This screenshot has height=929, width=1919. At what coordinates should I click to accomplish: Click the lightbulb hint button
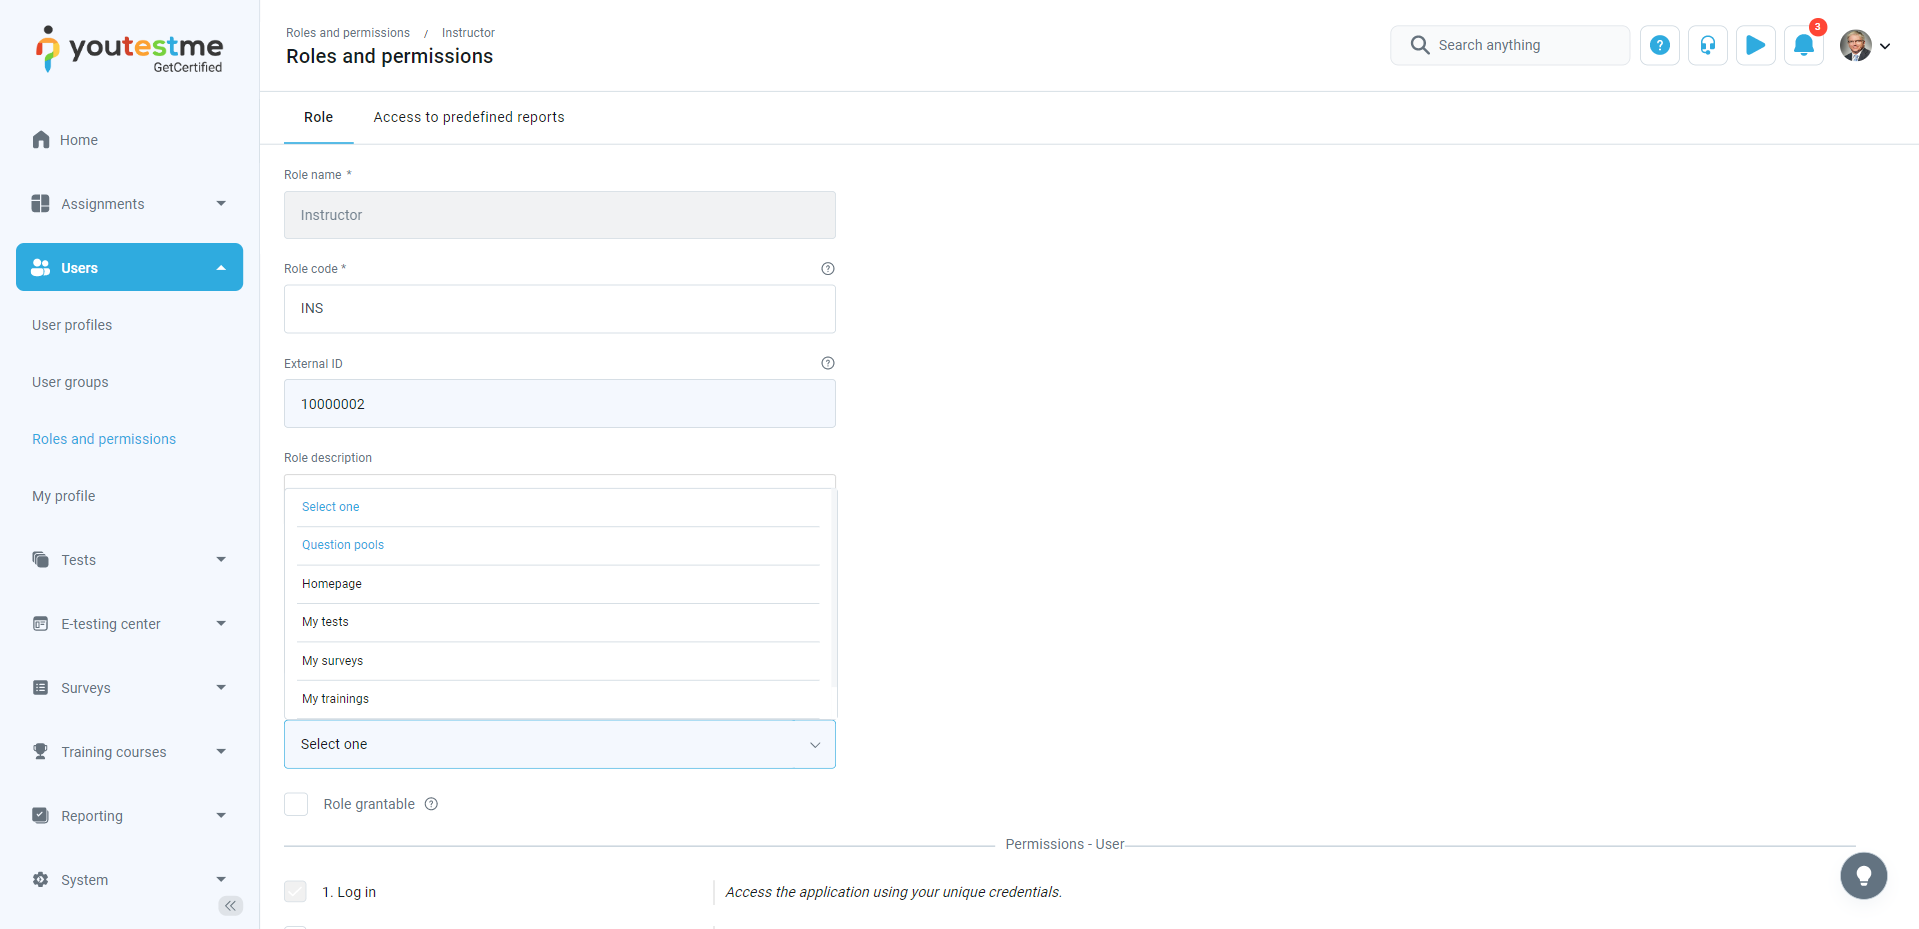(1863, 876)
